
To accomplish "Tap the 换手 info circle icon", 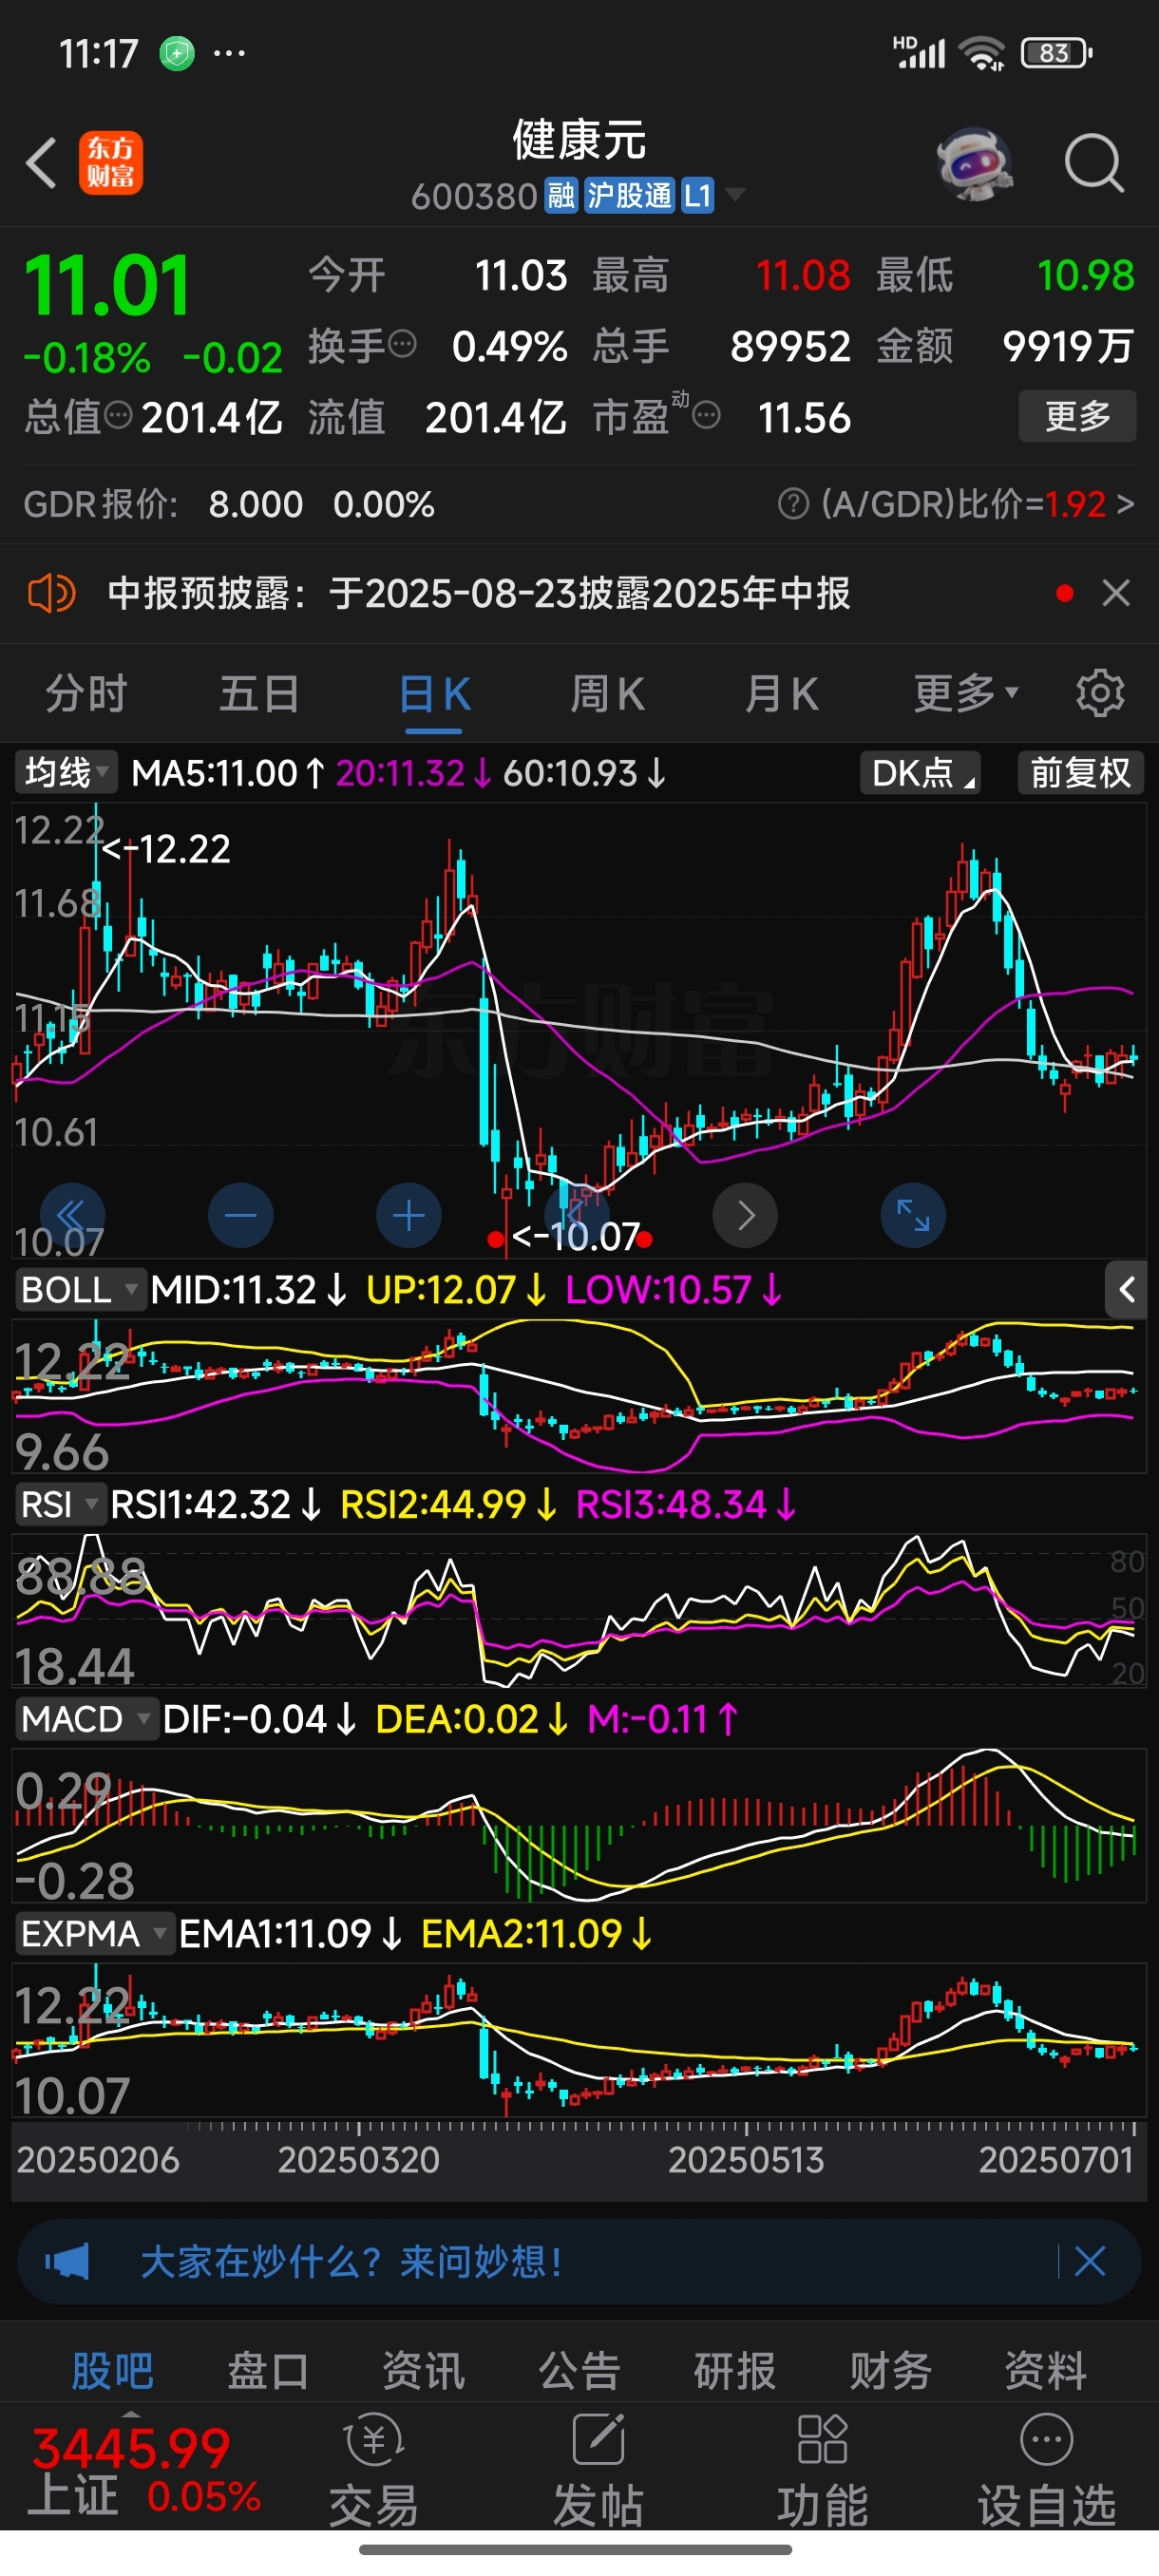I will (402, 345).
